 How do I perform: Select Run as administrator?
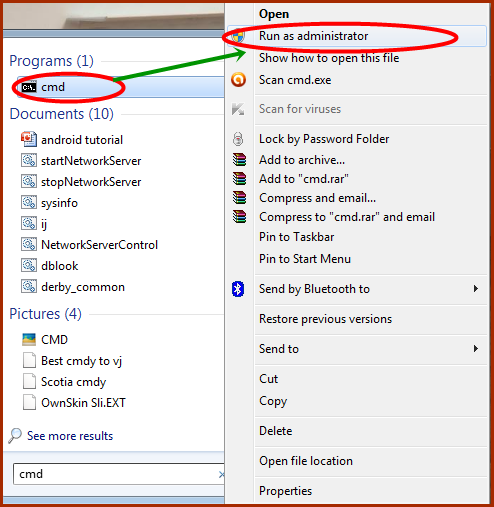[356, 36]
